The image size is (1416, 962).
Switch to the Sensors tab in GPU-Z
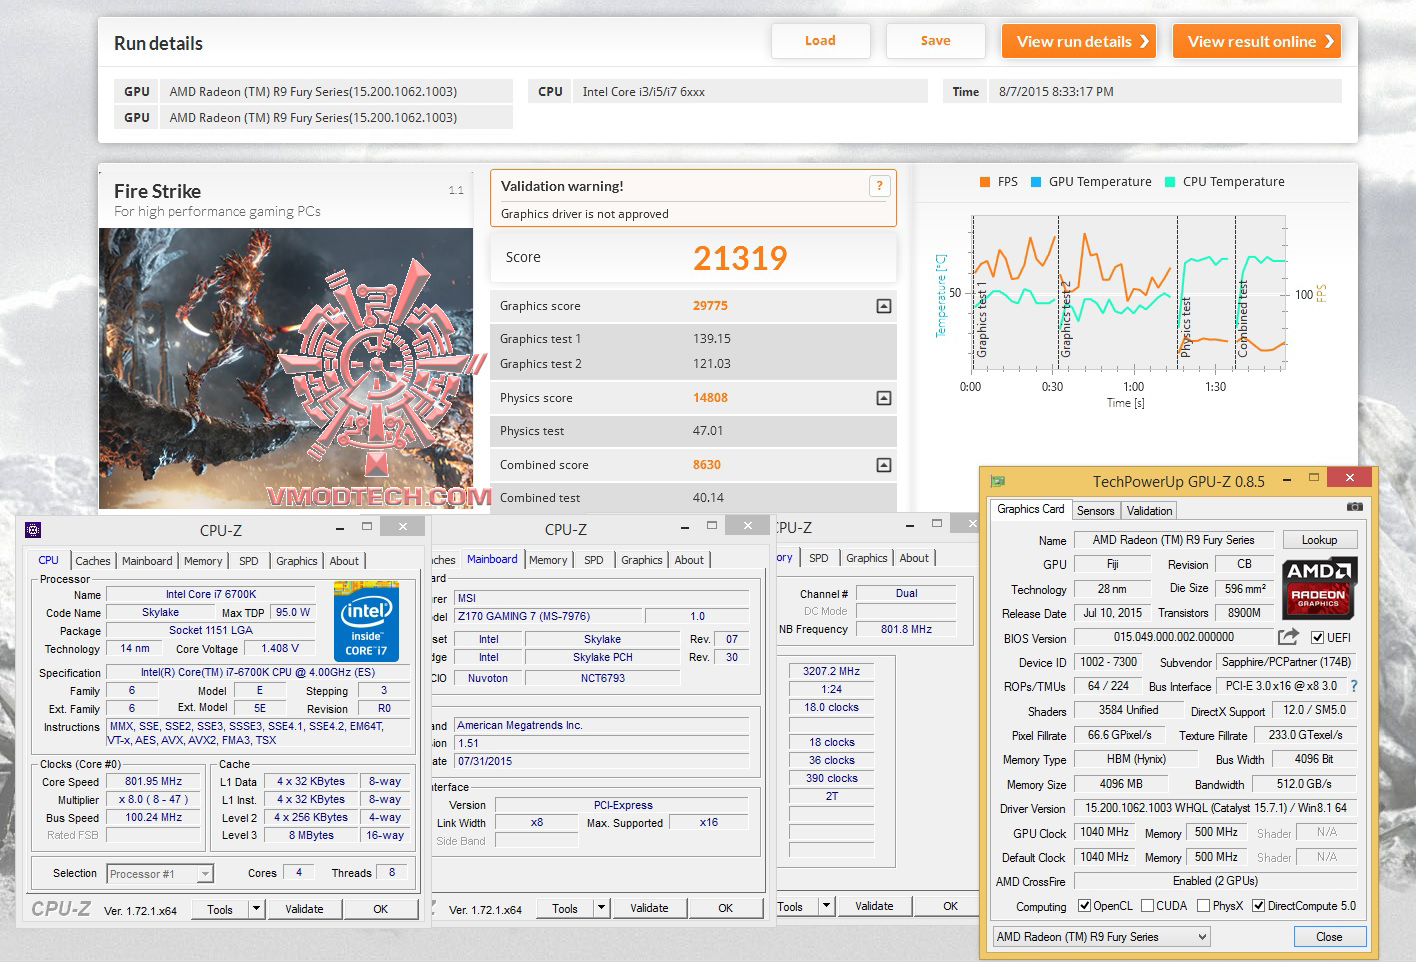[1095, 510]
